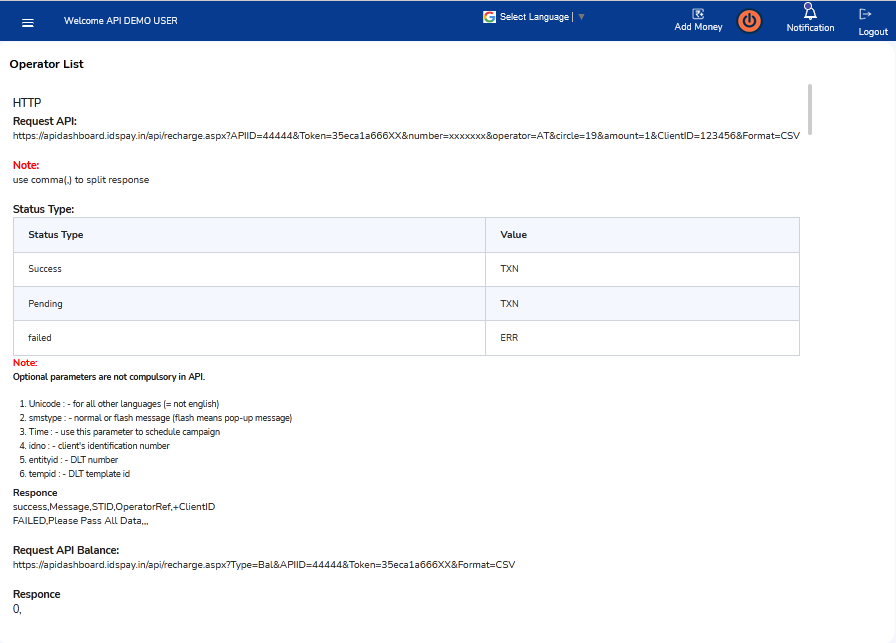Image resolution: width=896 pixels, height=643 pixels.
Task: Click the recharge Request API URL
Action: 406,135
